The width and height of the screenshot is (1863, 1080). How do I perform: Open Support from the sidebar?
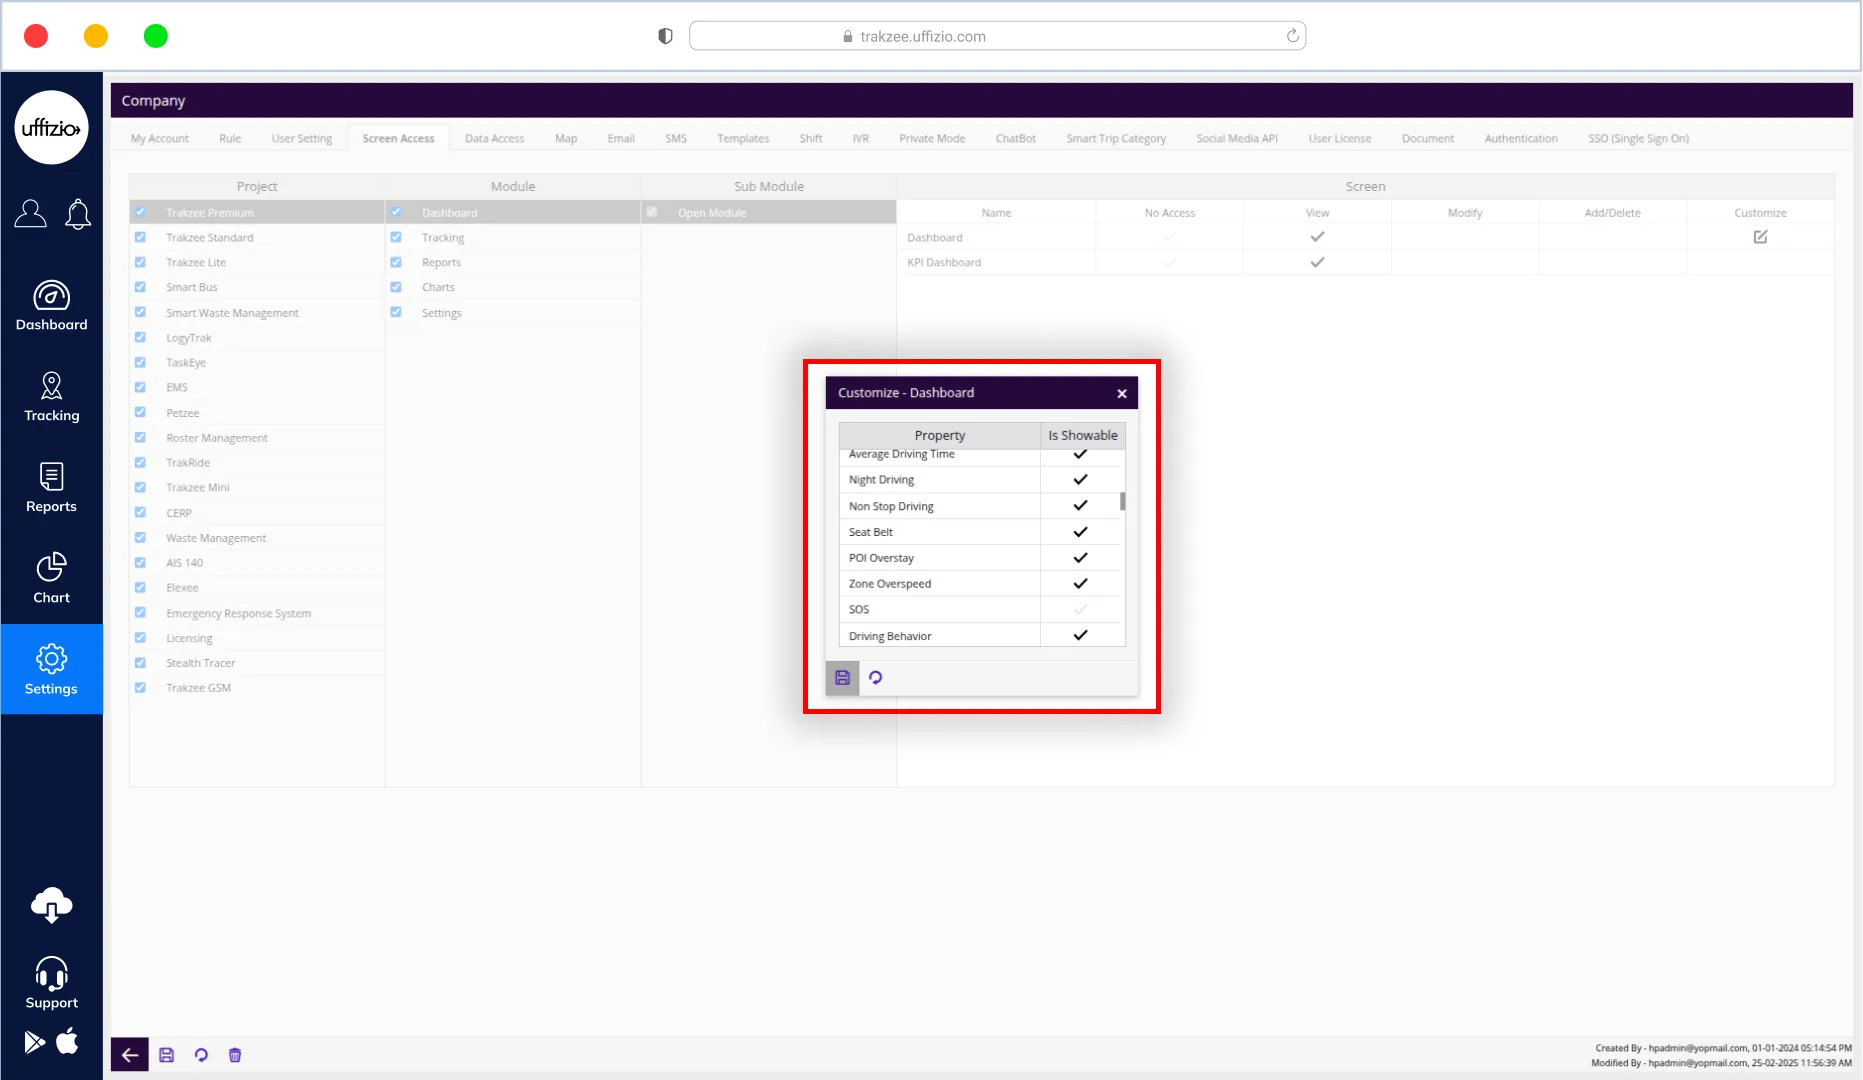tap(51, 983)
